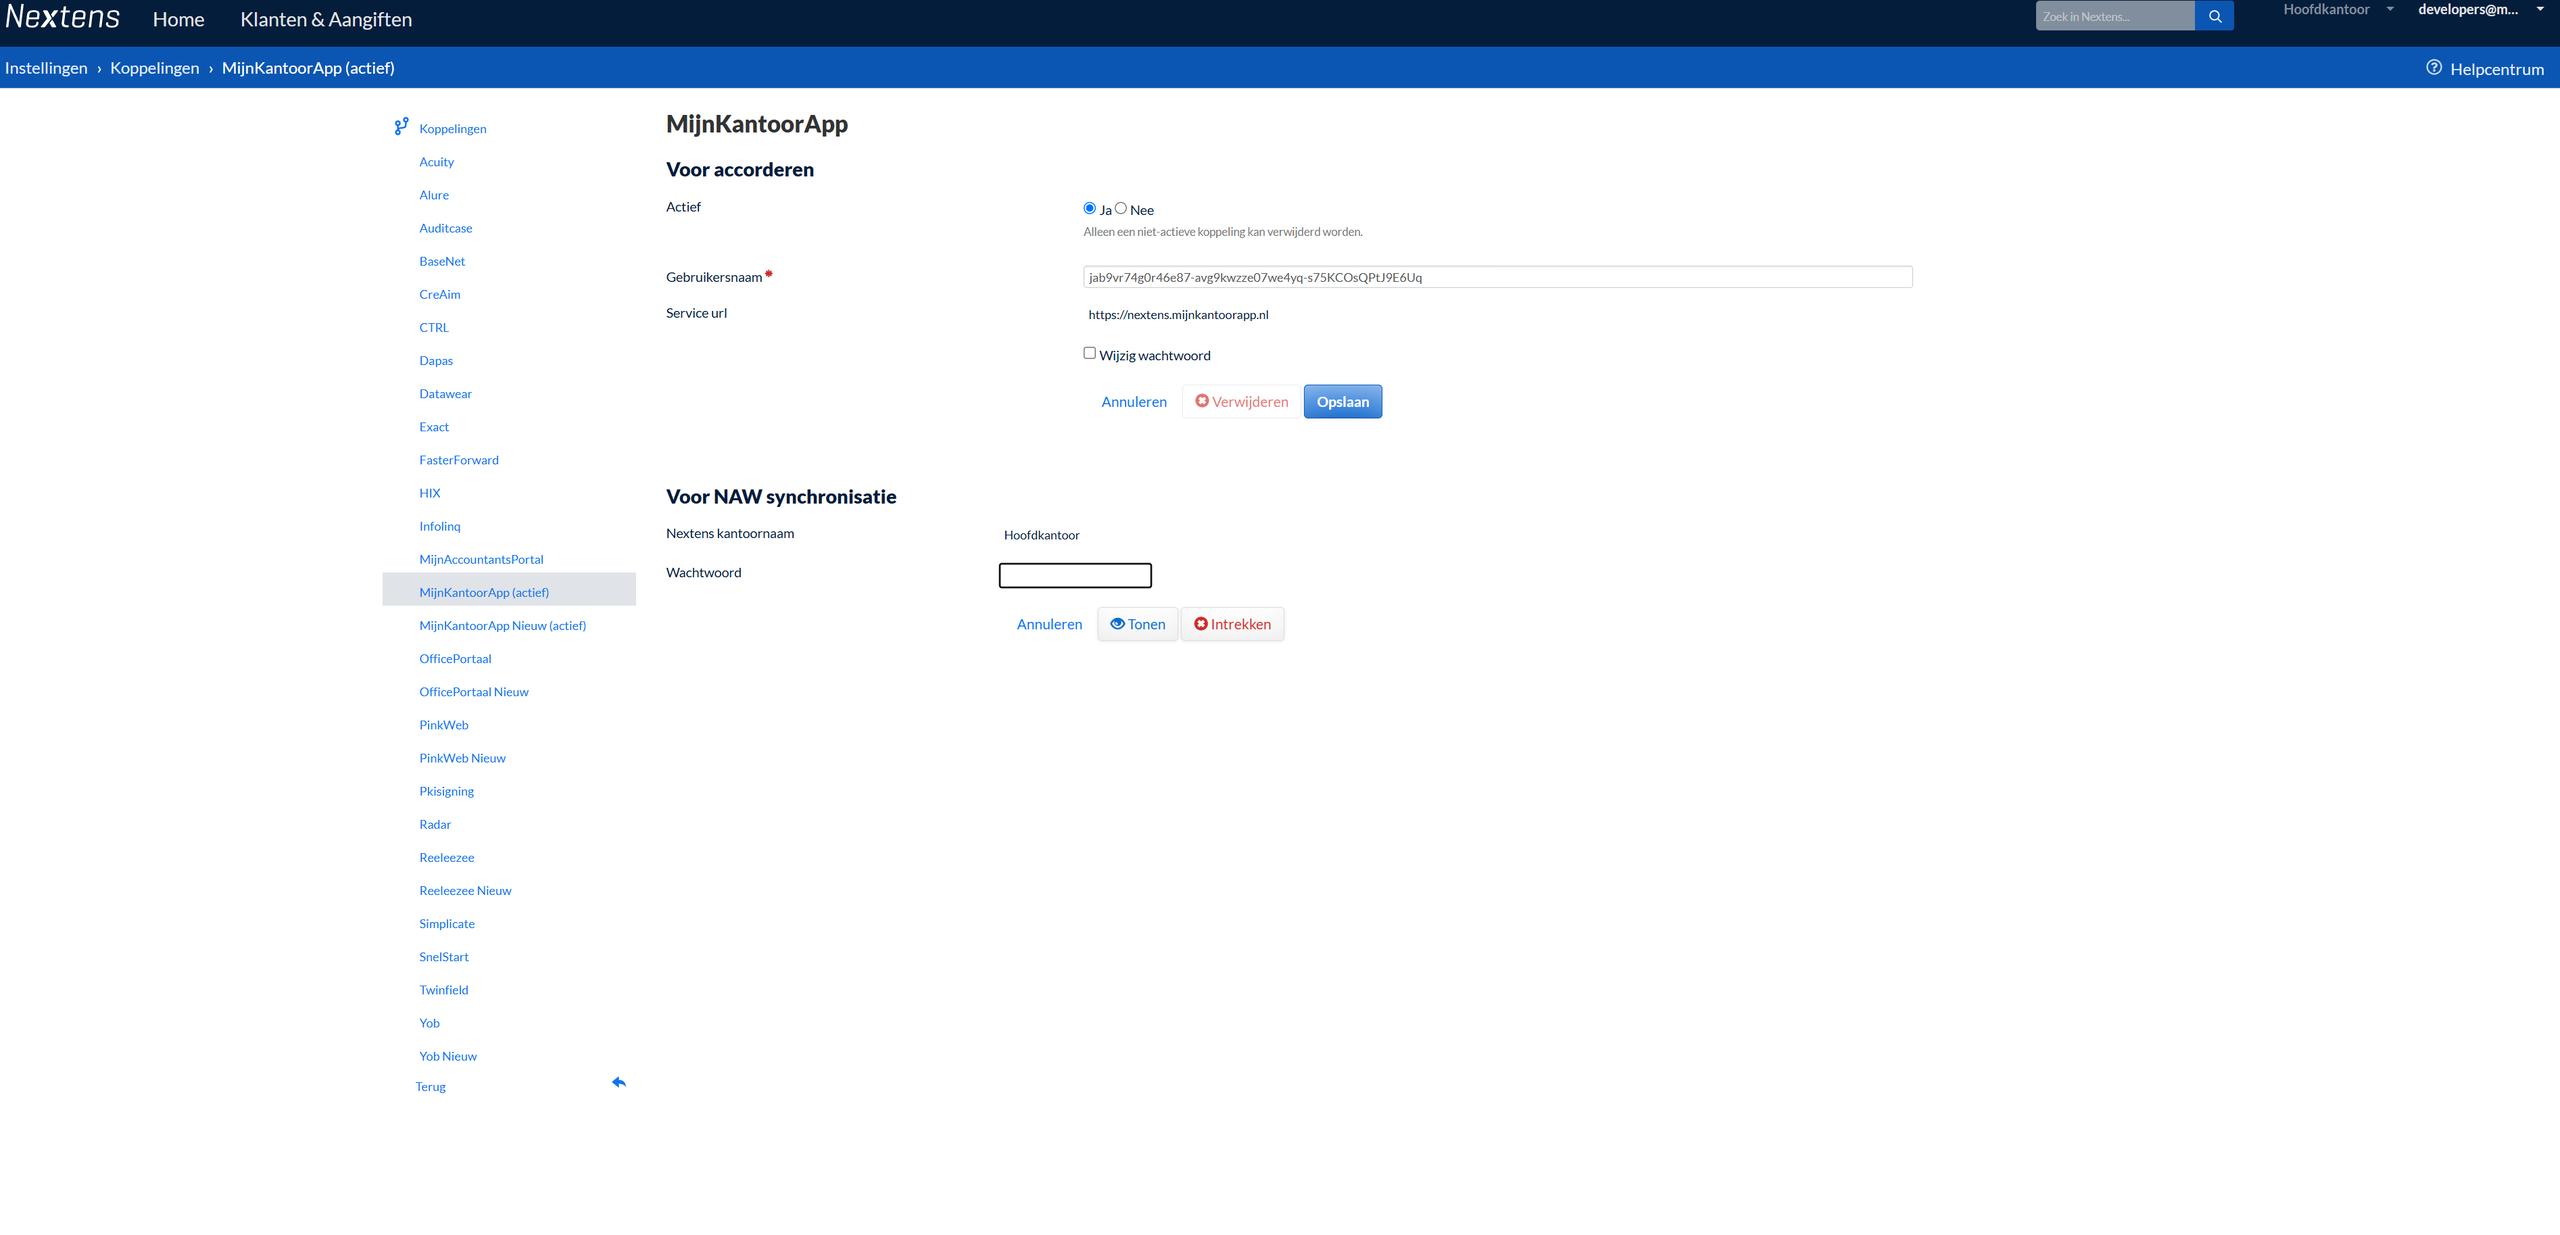
Task: Click the Intrekken button
Action: click(1232, 624)
